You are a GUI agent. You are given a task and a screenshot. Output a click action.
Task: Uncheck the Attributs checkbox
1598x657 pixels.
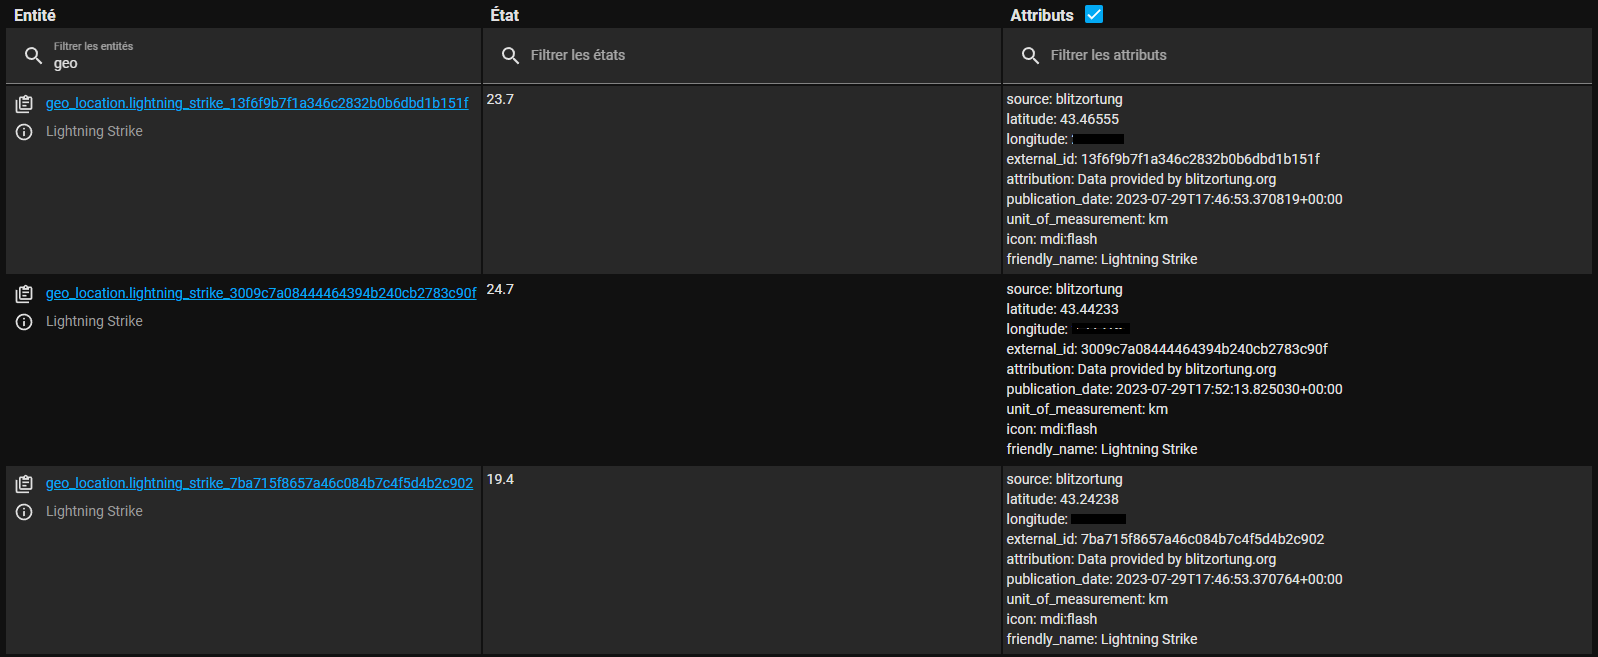pyautogui.click(x=1094, y=14)
